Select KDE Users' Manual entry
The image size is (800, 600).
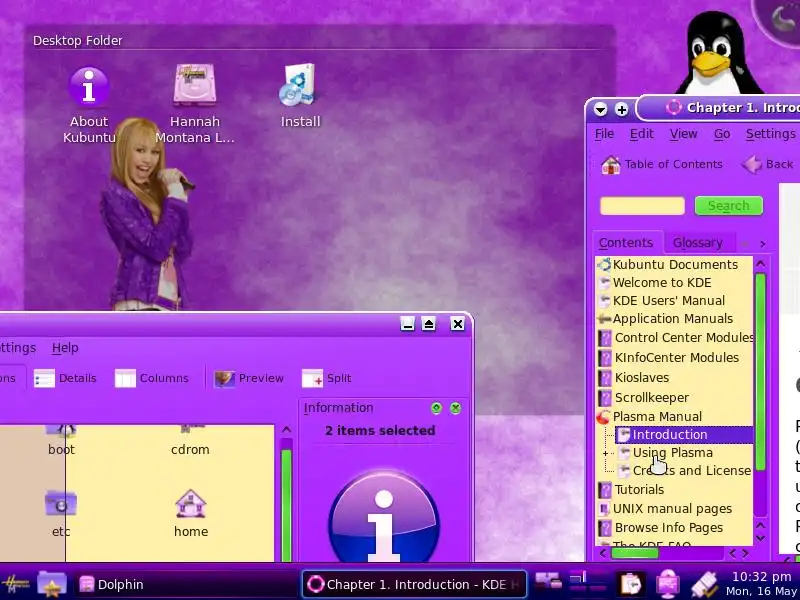(668, 301)
